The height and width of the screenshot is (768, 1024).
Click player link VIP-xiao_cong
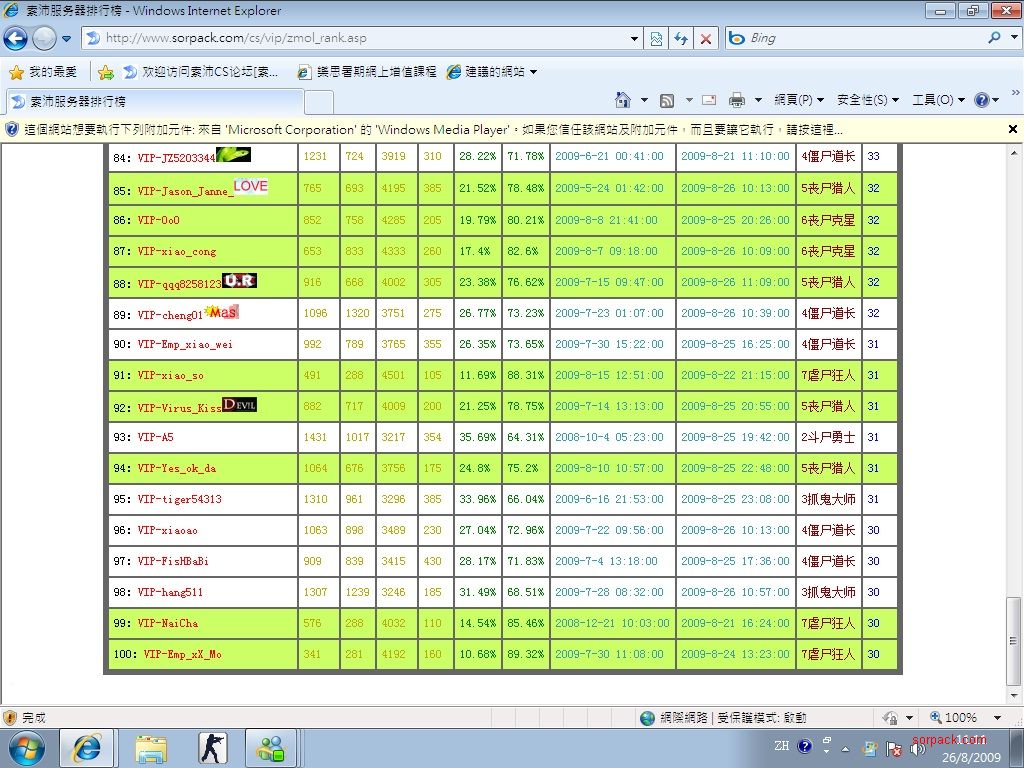176,251
